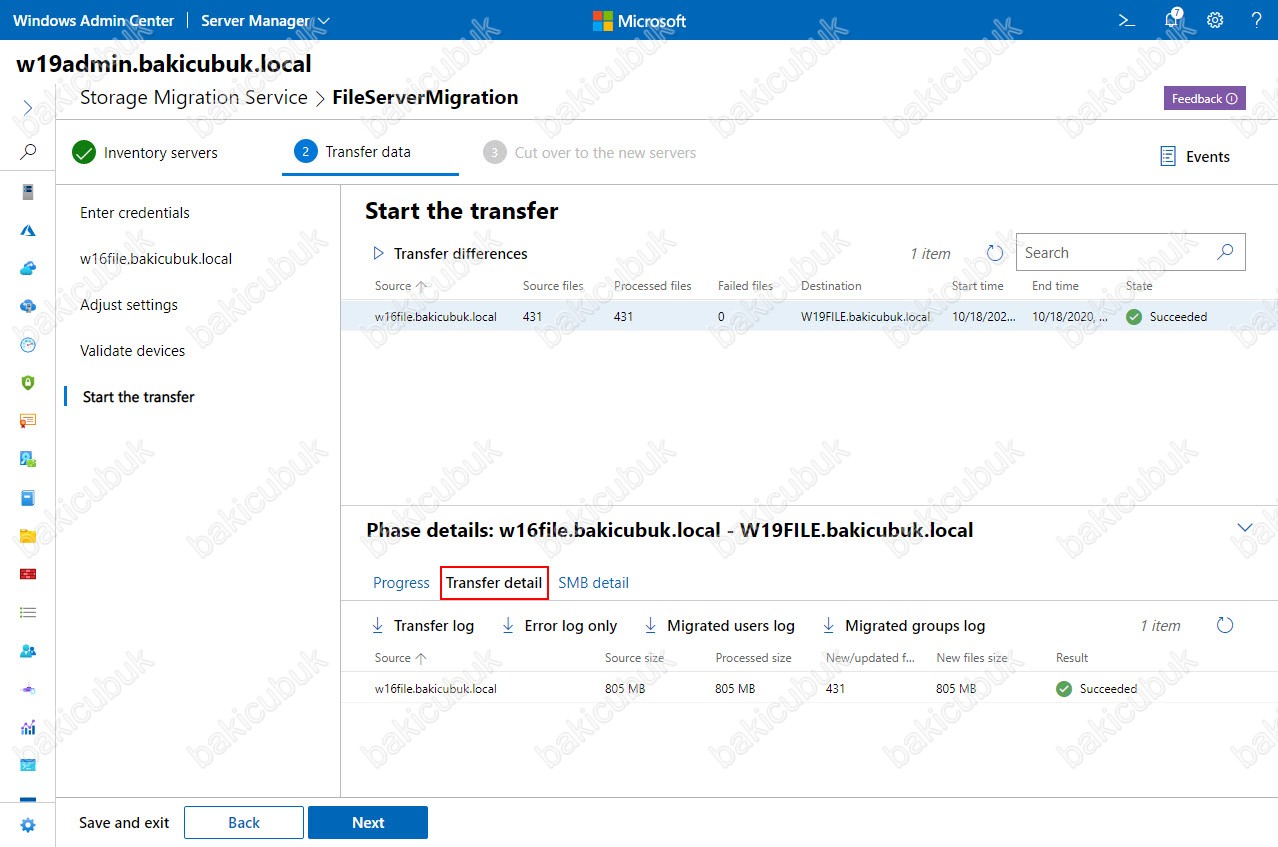Open the sidebar tool search magnifier

click(x=28, y=152)
